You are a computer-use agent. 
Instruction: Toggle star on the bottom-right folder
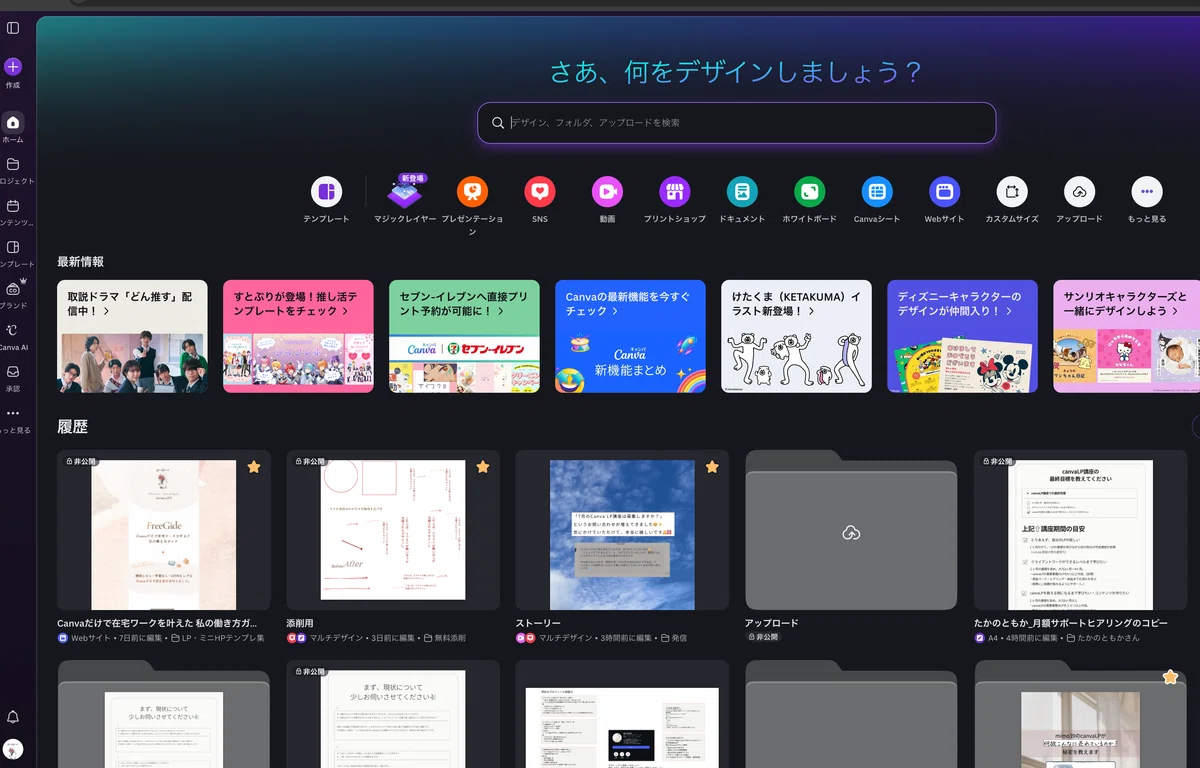click(x=1170, y=677)
